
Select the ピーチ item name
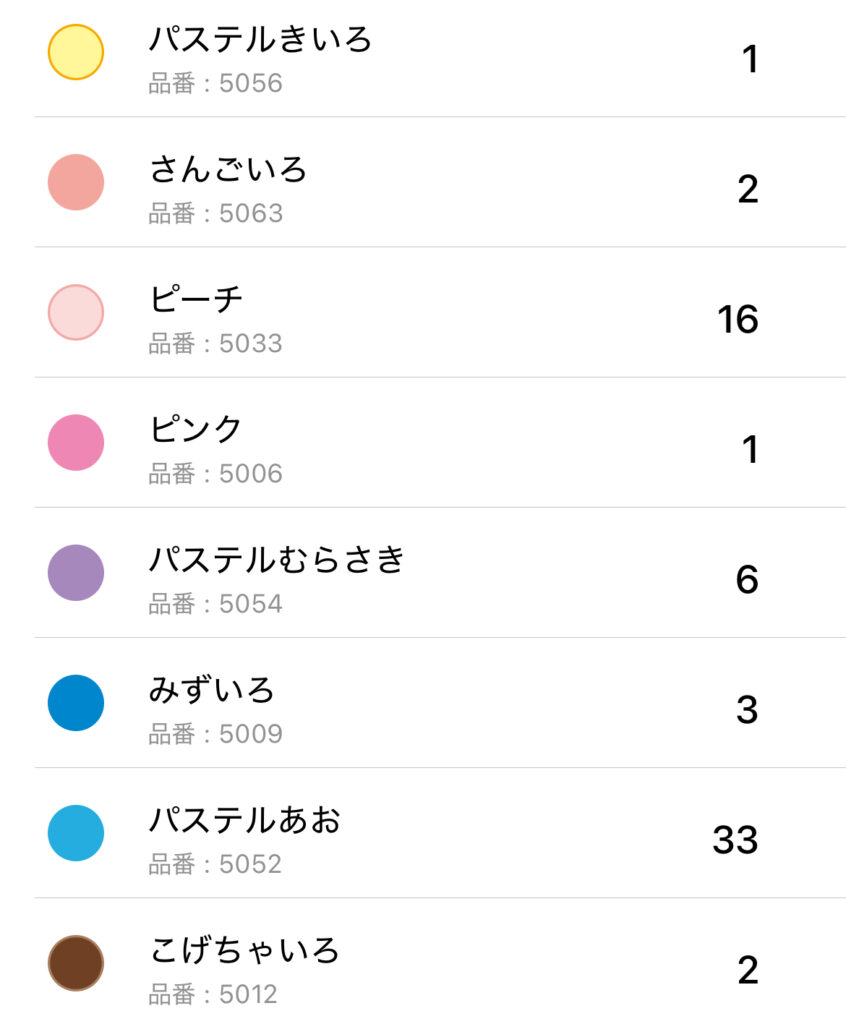click(196, 300)
